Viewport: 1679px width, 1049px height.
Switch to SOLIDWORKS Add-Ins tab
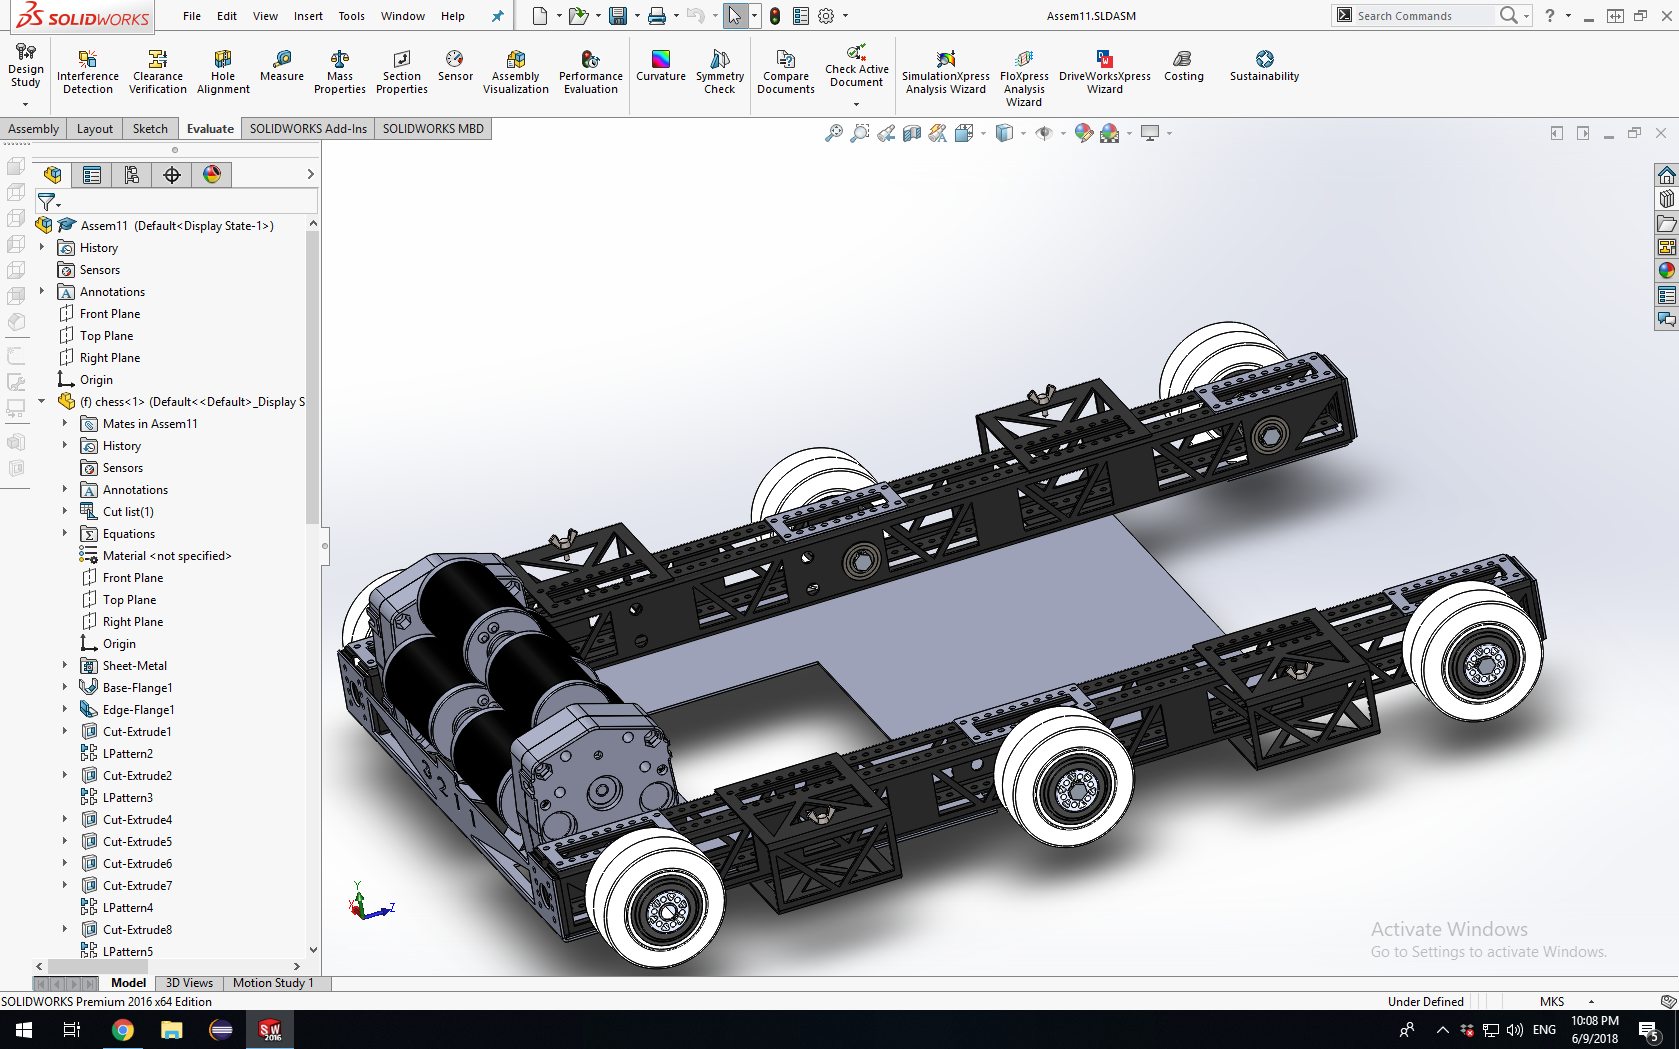(x=308, y=129)
